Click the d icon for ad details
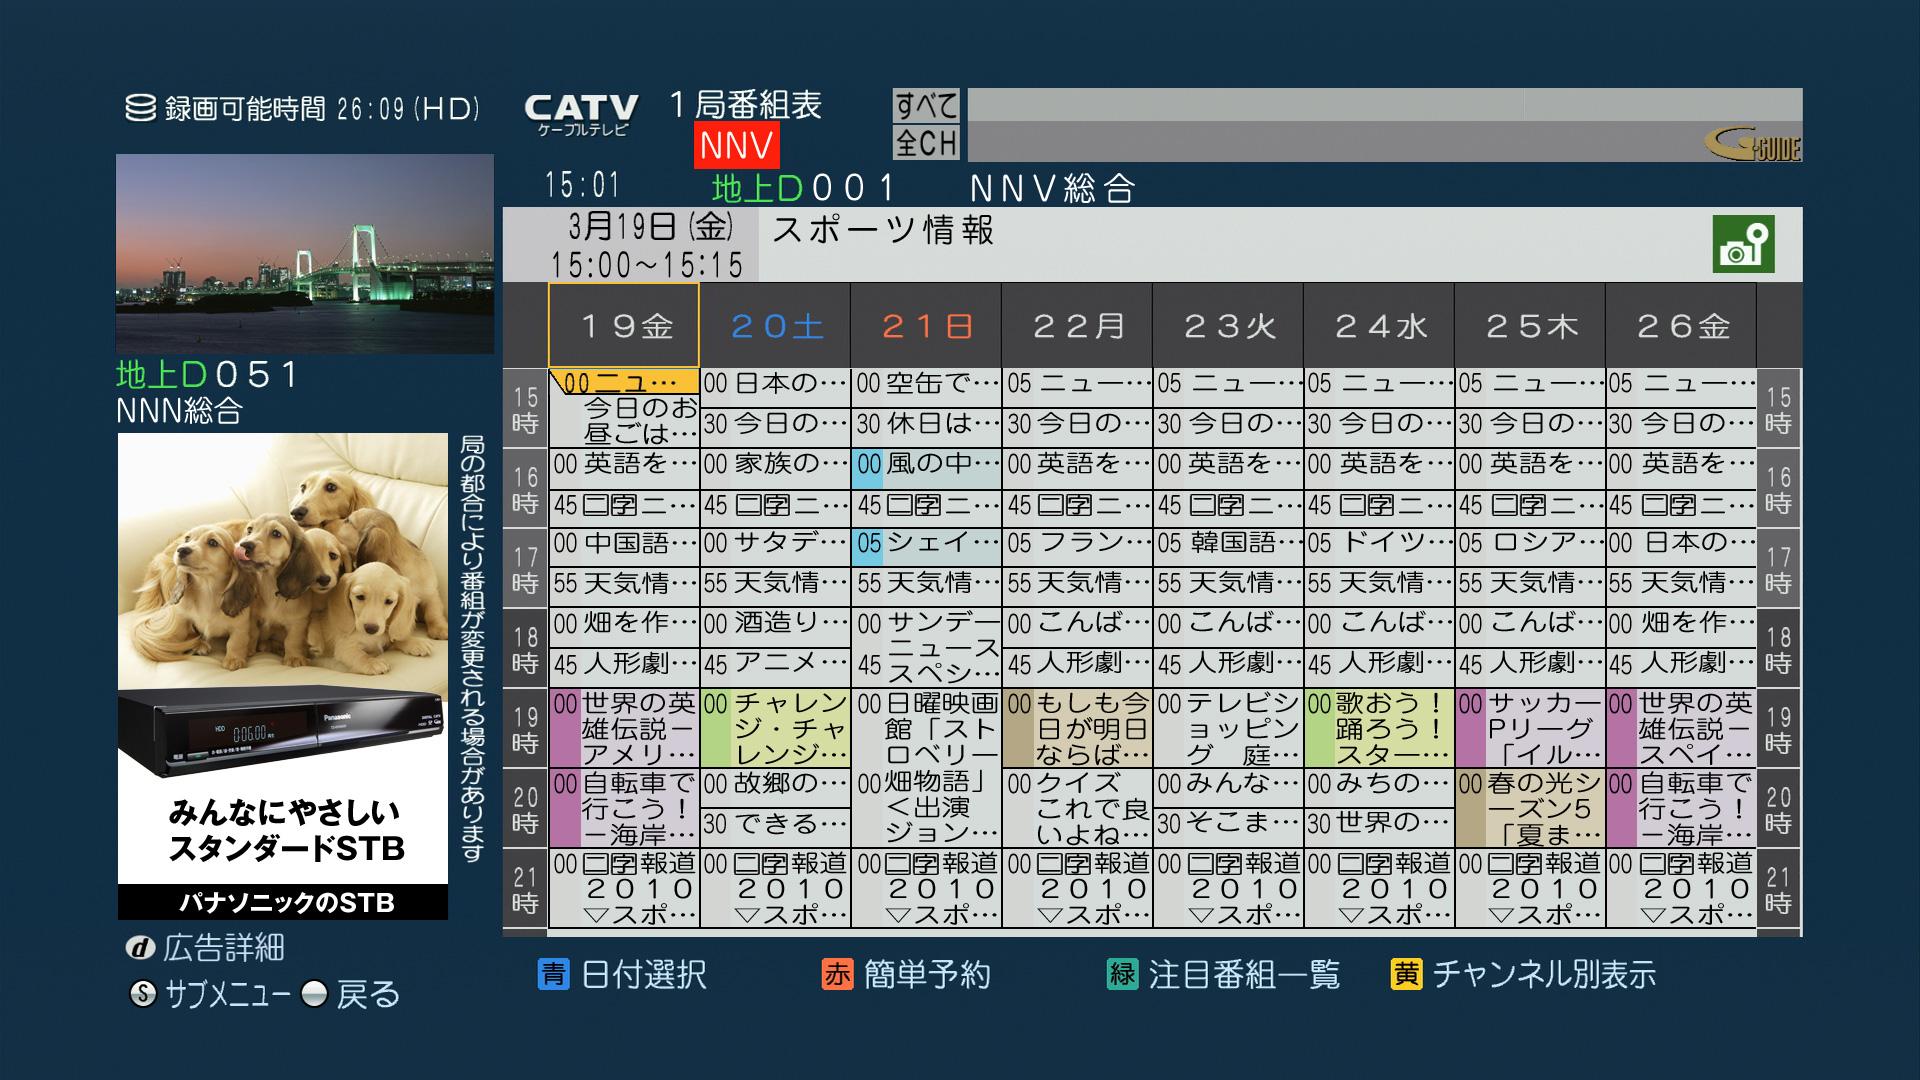 pos(143,948)
